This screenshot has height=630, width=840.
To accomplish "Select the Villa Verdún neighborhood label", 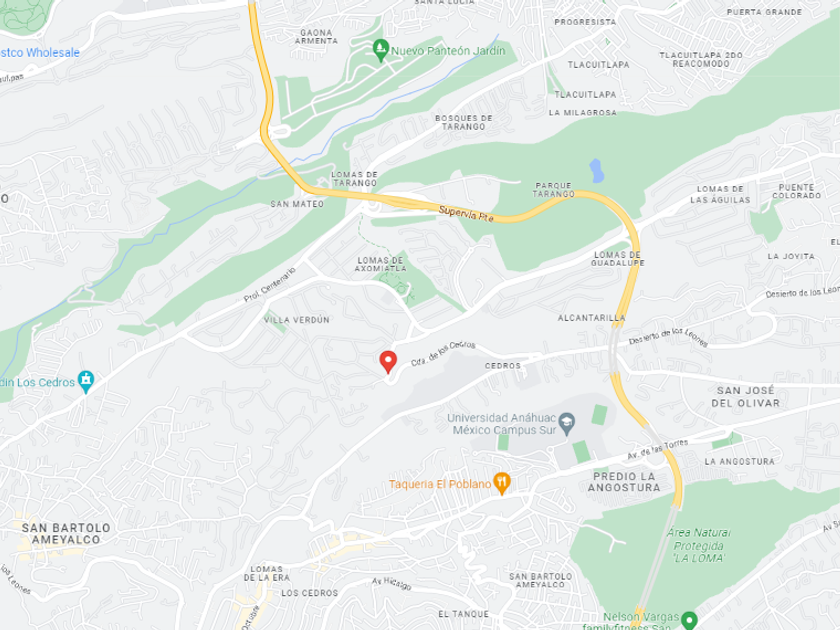I will [297, 320].
